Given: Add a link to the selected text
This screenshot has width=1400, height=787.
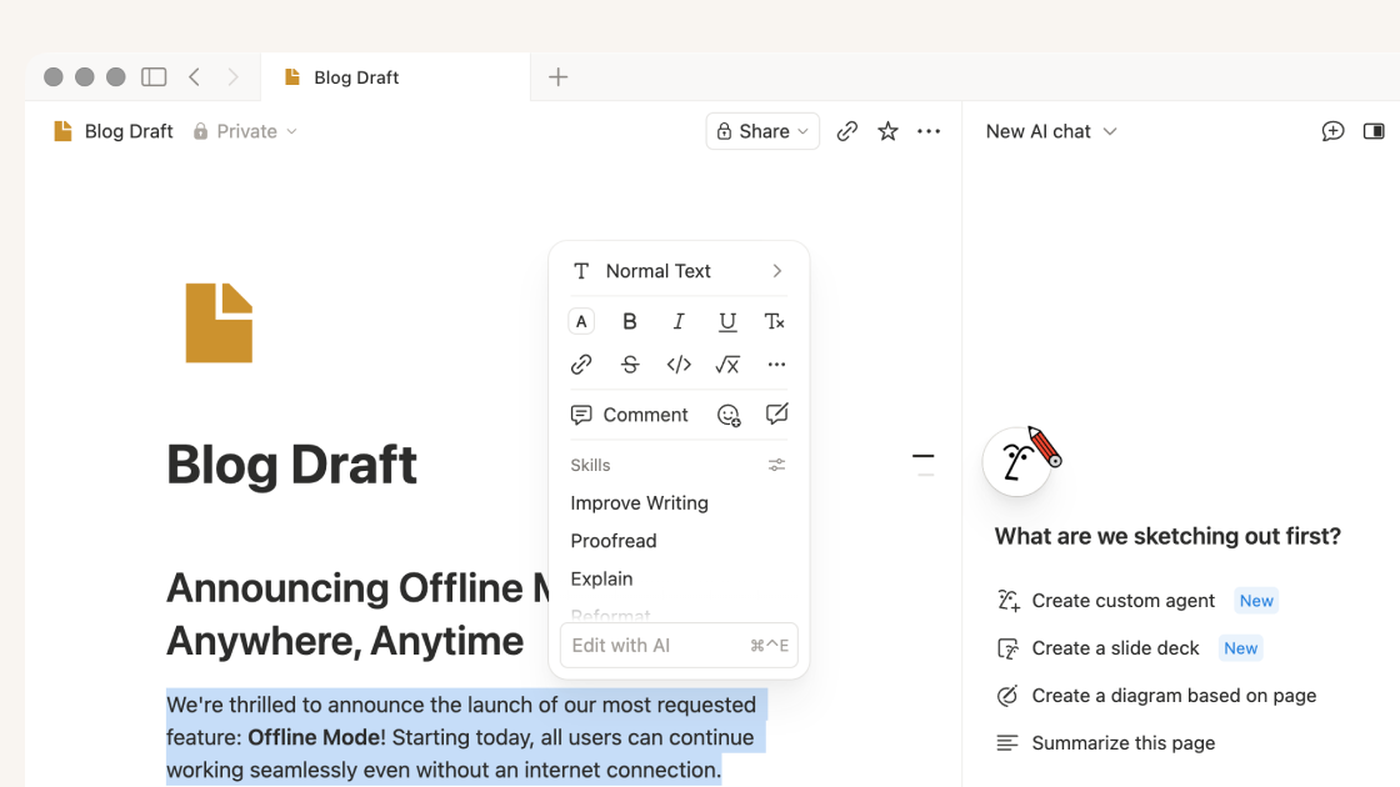Looking at the screenshot, I should click(581, 365).
